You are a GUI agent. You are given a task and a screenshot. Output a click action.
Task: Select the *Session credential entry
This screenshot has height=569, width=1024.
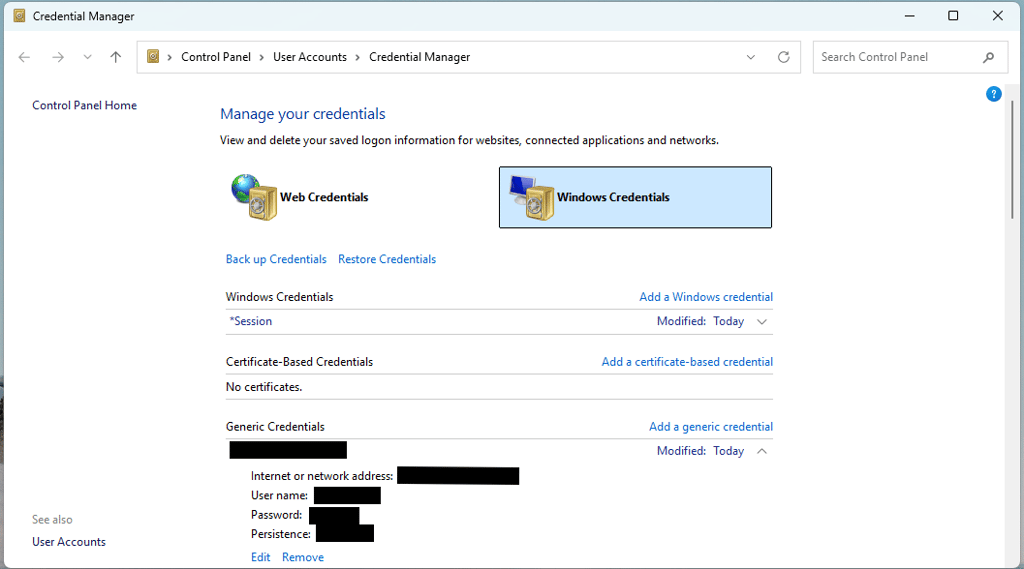coord(251,321)
